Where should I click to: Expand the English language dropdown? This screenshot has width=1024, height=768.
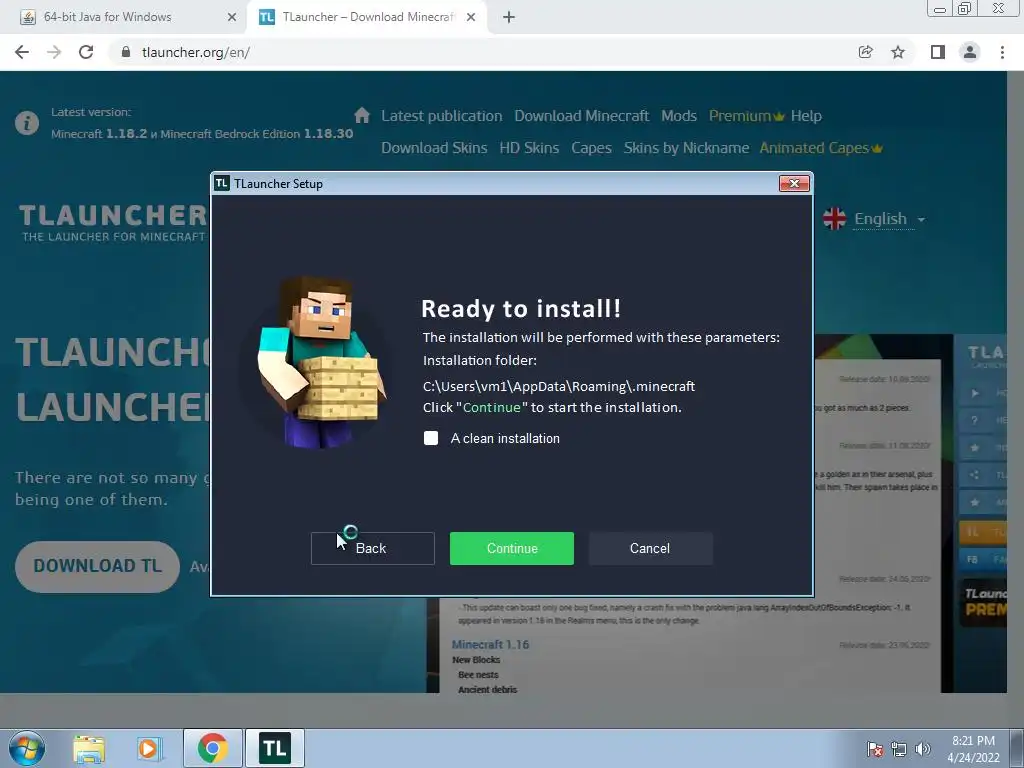(889, 219)
